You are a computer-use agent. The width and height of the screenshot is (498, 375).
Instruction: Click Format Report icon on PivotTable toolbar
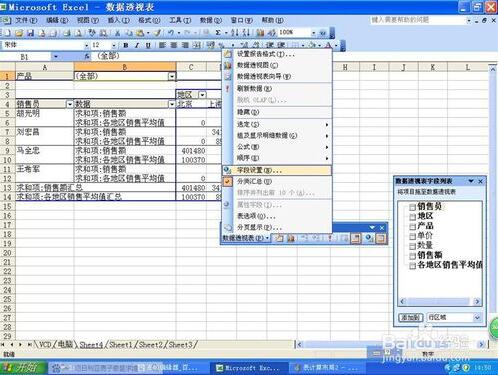[x=279, y=238]
